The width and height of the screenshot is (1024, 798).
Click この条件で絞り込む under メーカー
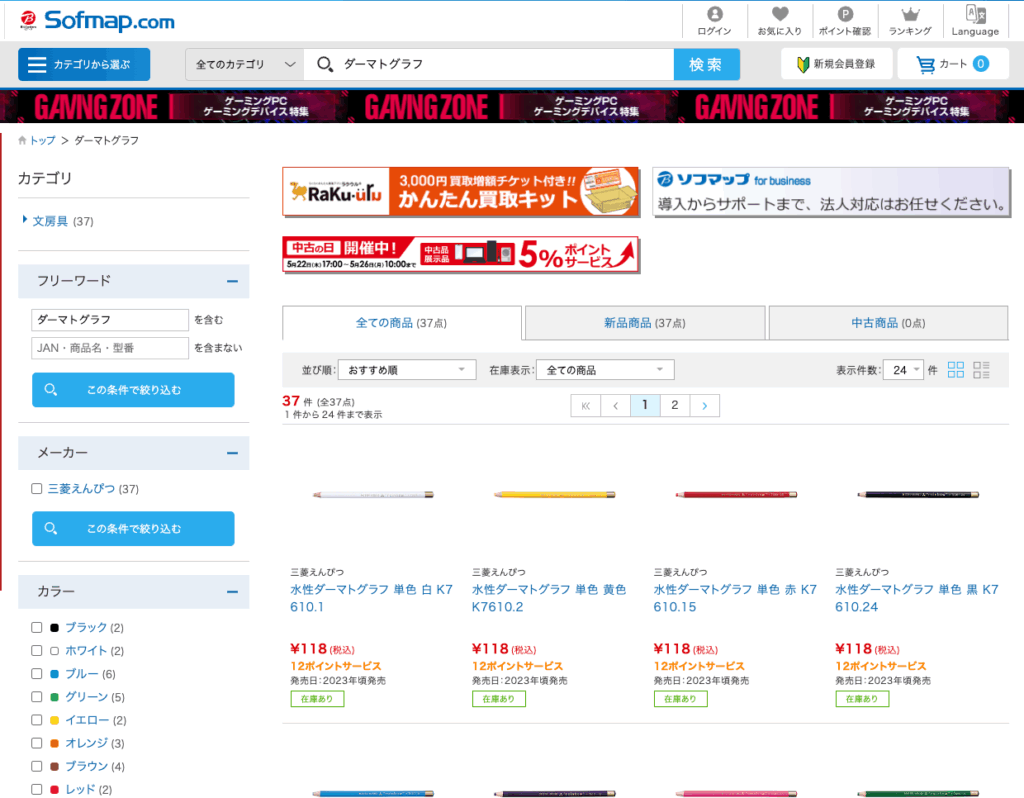pyautogui.click(x=133, y=528)
